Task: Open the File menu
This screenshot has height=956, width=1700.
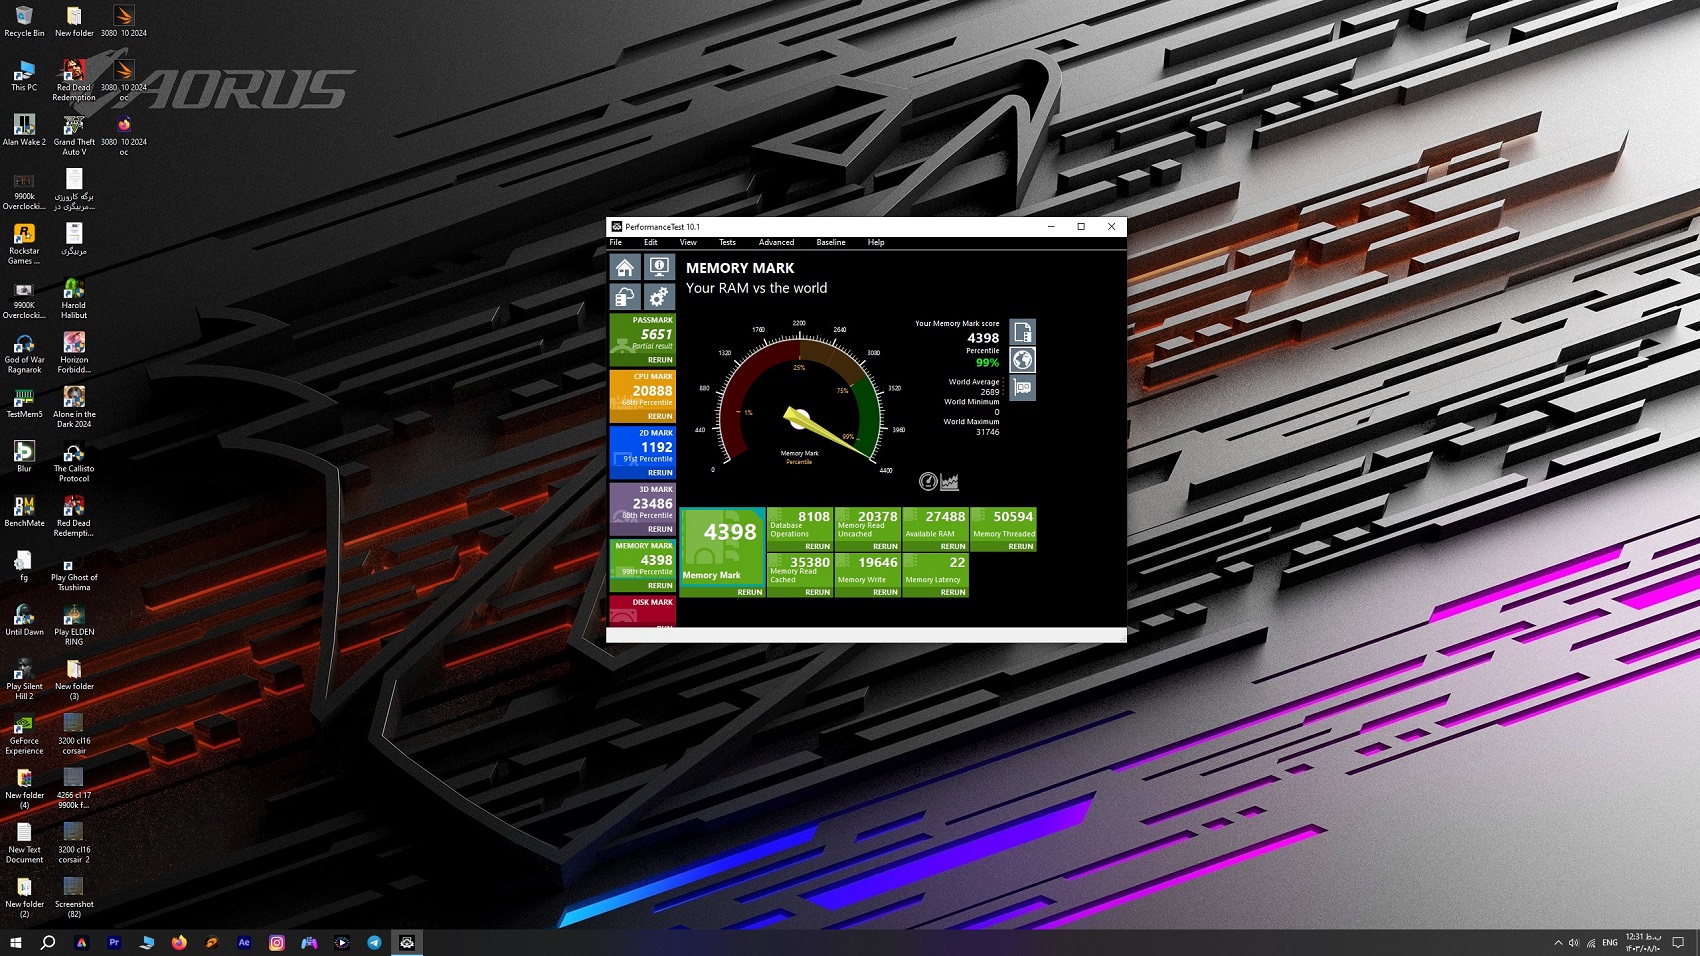Action: tap(616, 242)
